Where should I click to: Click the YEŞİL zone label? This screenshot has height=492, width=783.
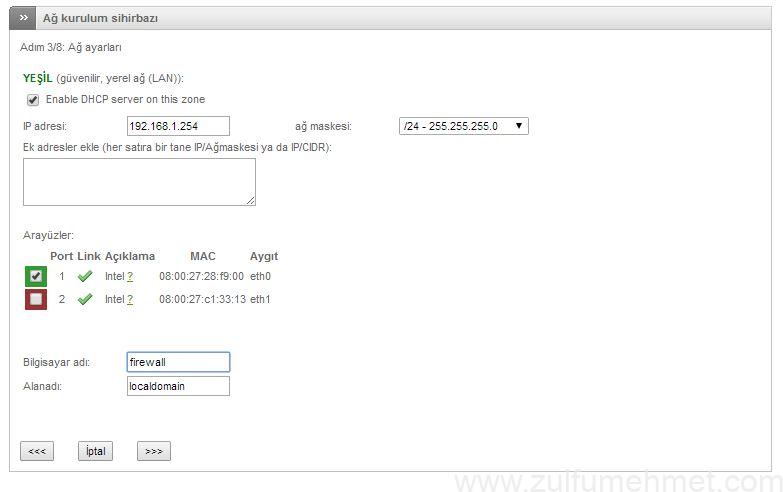point(37,78)
